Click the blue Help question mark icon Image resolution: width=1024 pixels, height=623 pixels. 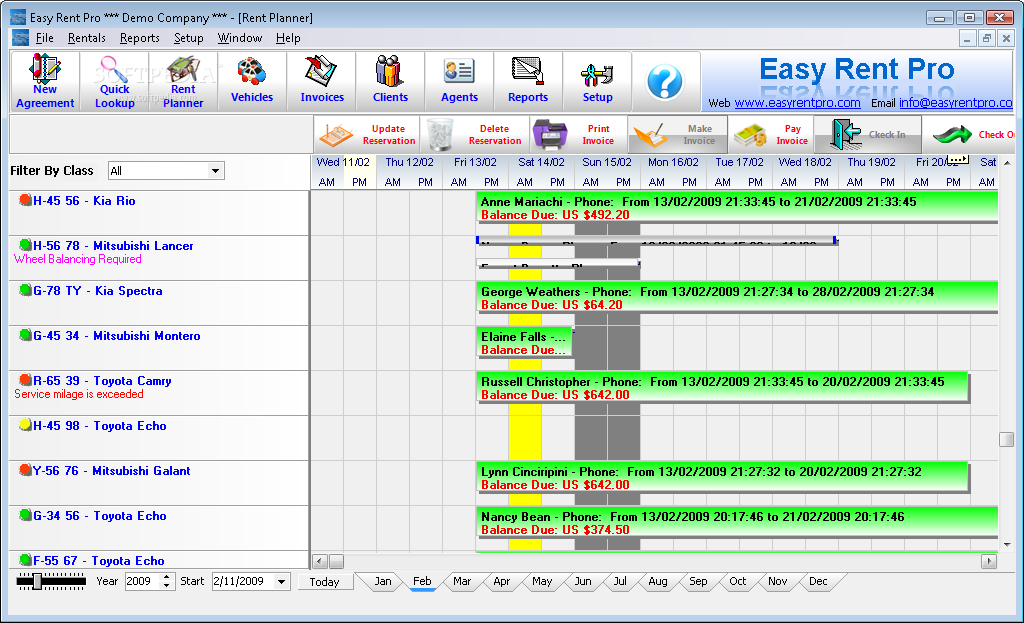point(664,82)
